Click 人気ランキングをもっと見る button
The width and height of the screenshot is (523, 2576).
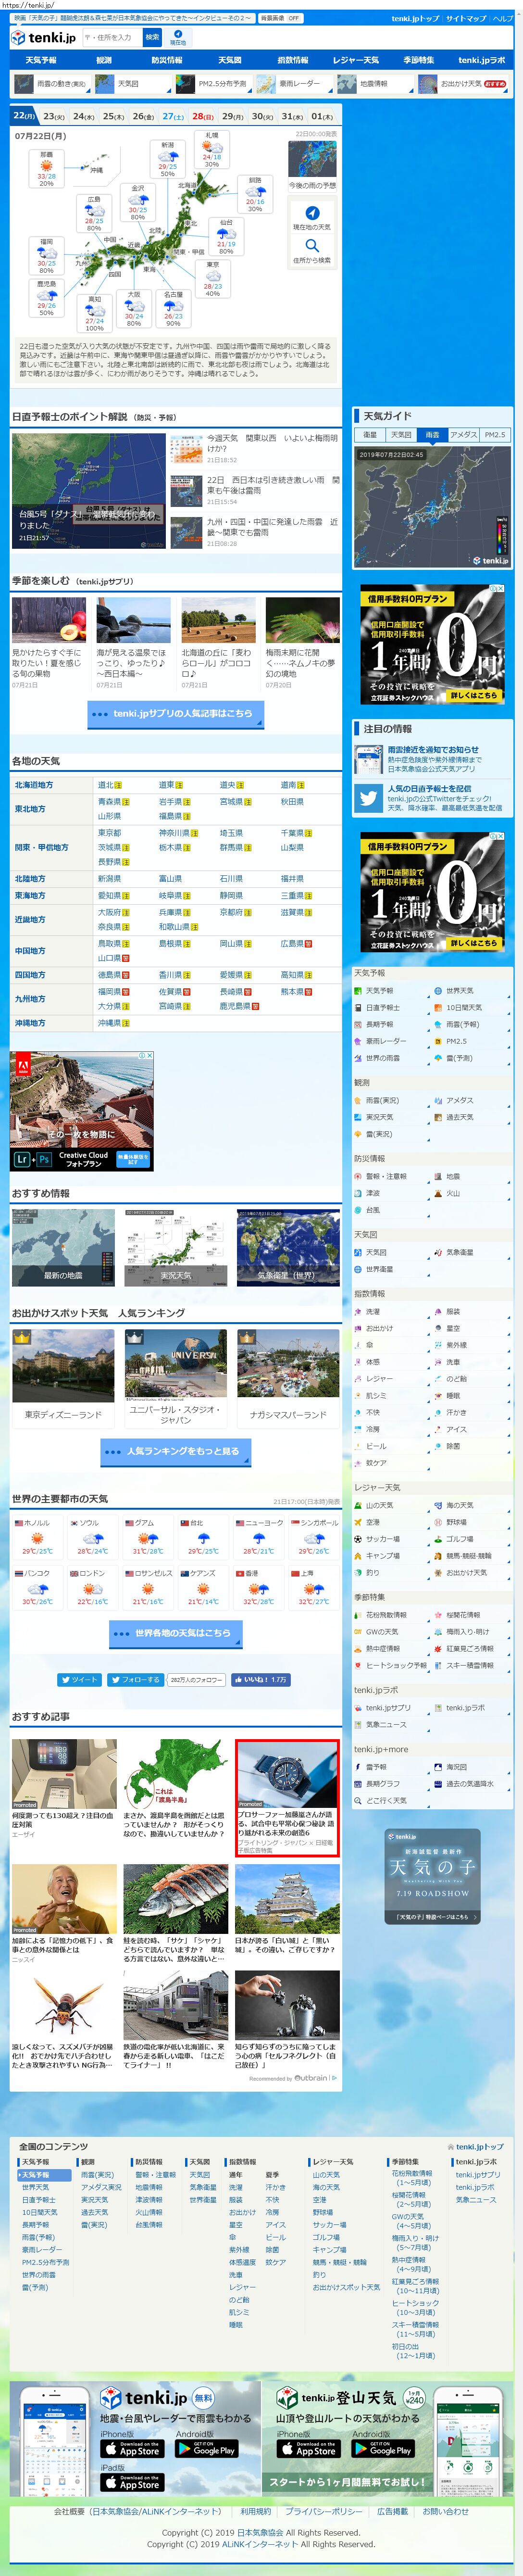[176, 1451]
